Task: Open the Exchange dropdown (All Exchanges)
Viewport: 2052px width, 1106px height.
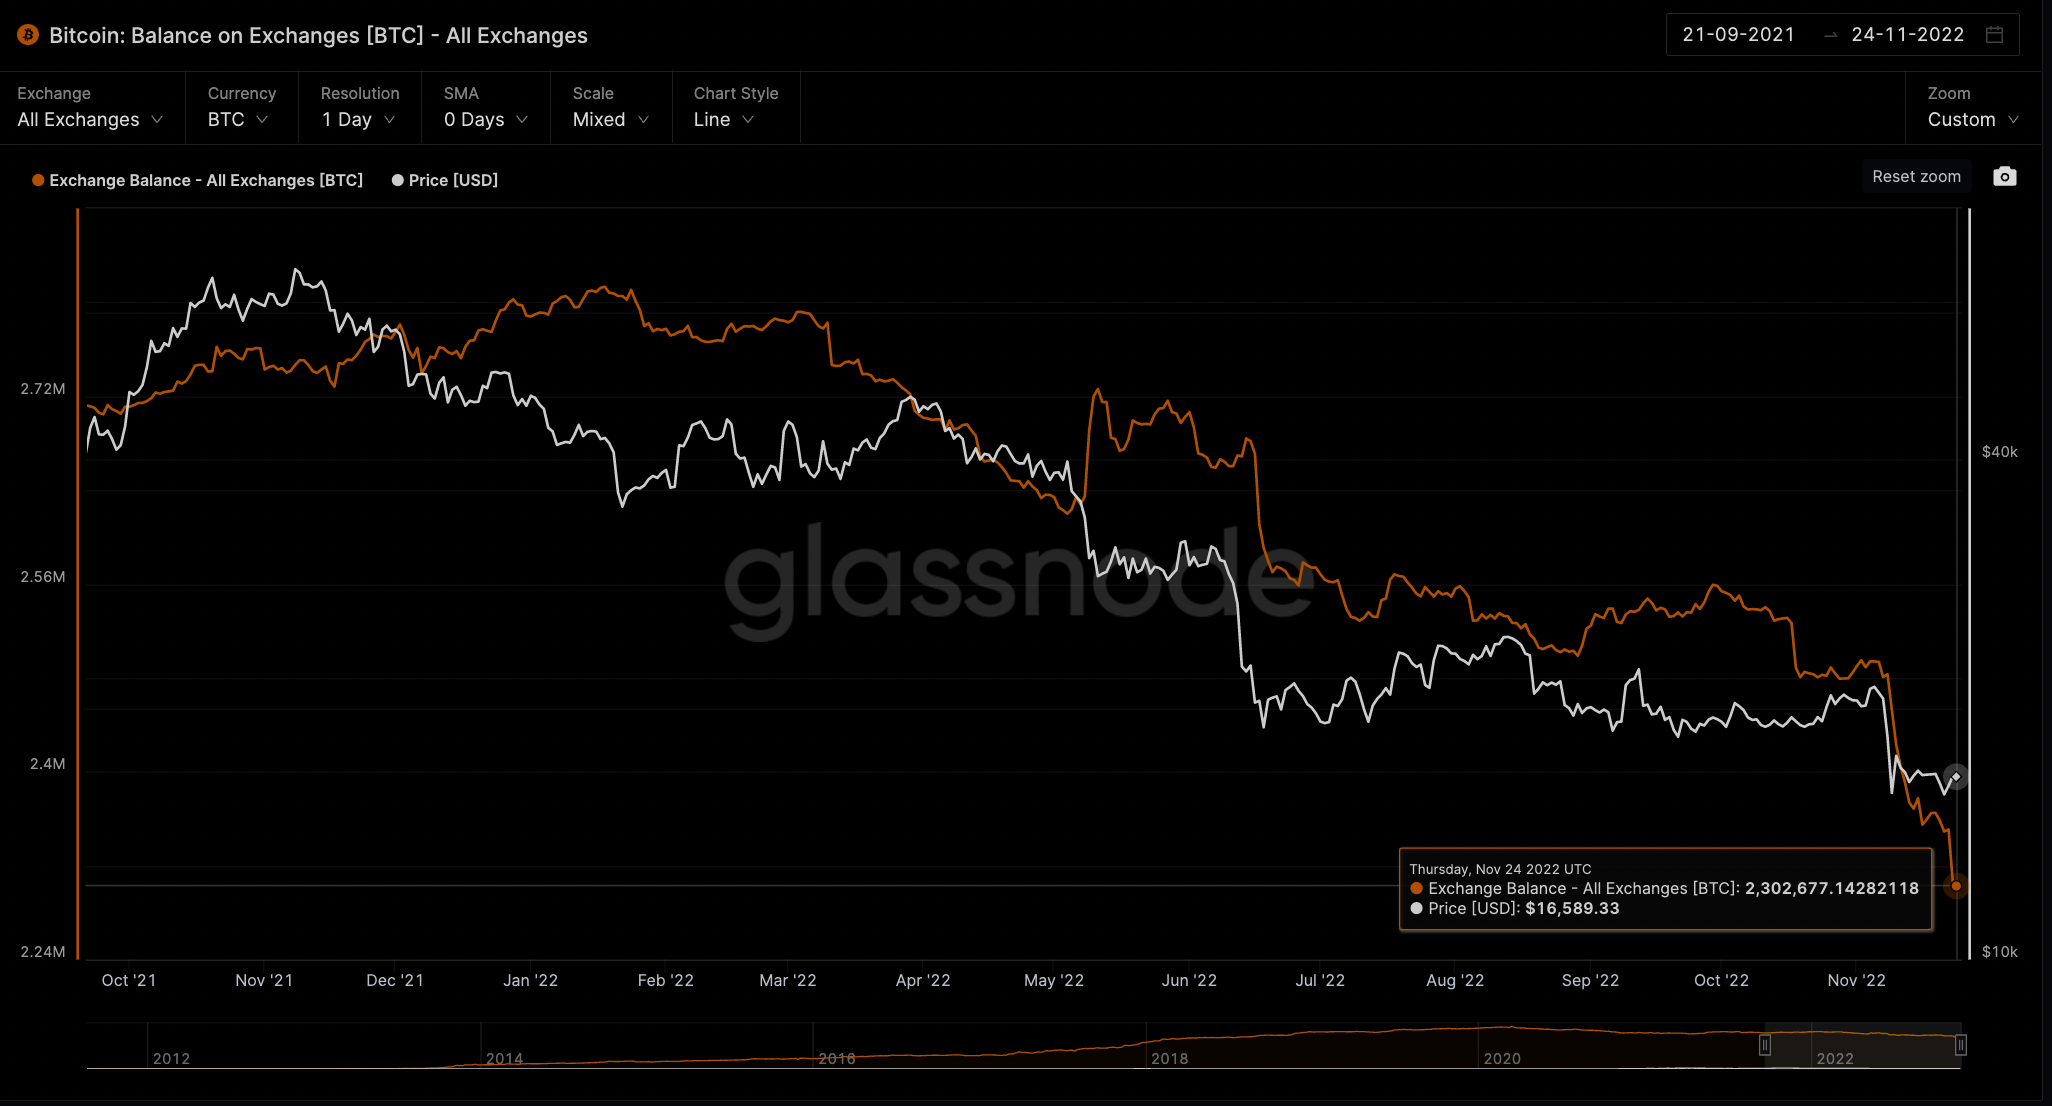Action: [x=90, y=119]
